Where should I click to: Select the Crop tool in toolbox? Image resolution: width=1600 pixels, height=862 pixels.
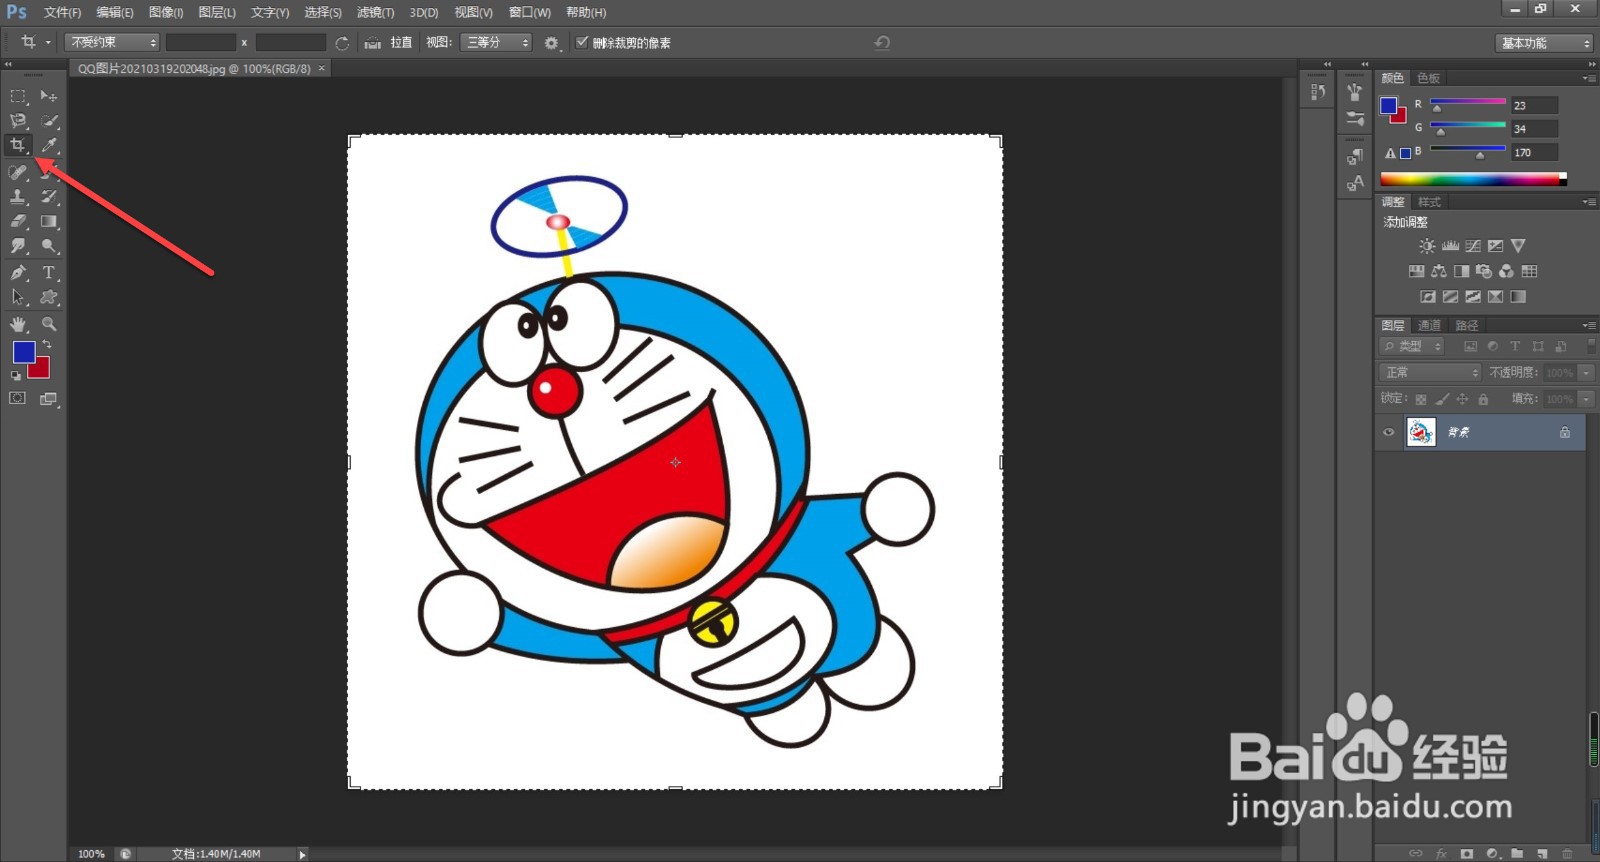pos(18,145)
